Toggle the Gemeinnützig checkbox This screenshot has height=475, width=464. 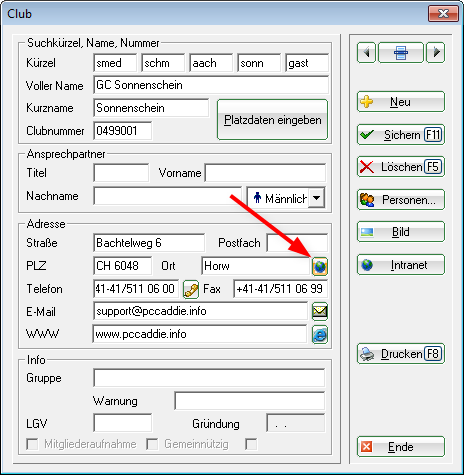click(152, 444)
